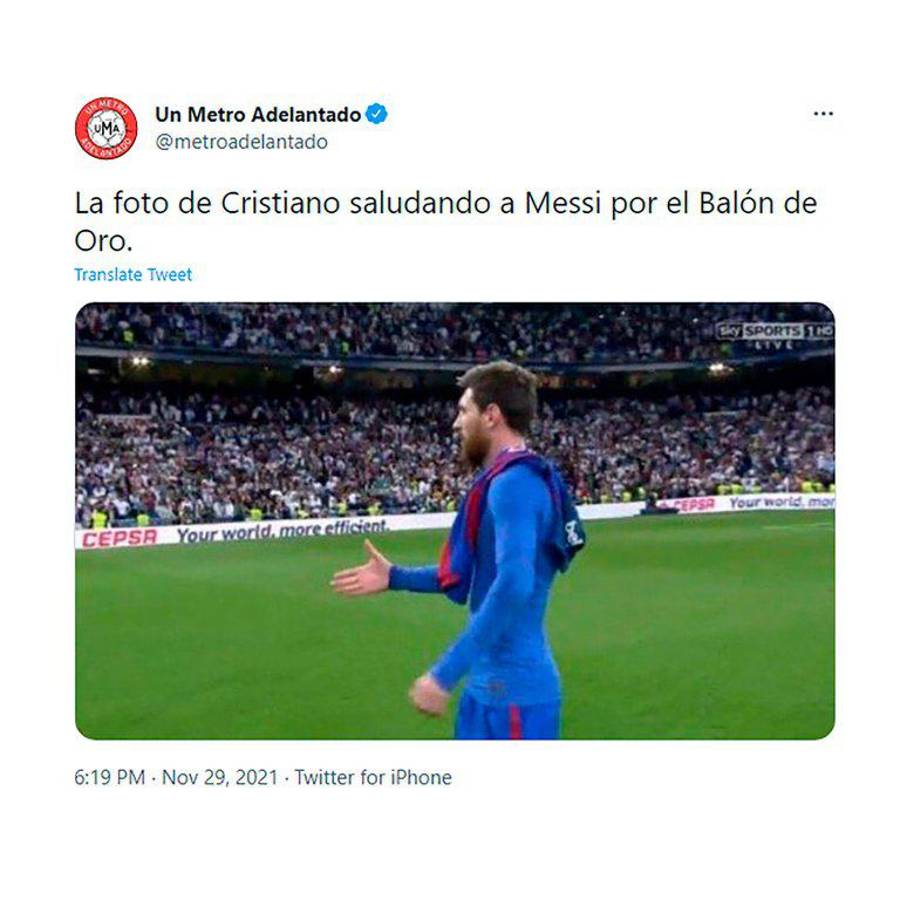Click the word Oro in tweet text

(100, 241)
